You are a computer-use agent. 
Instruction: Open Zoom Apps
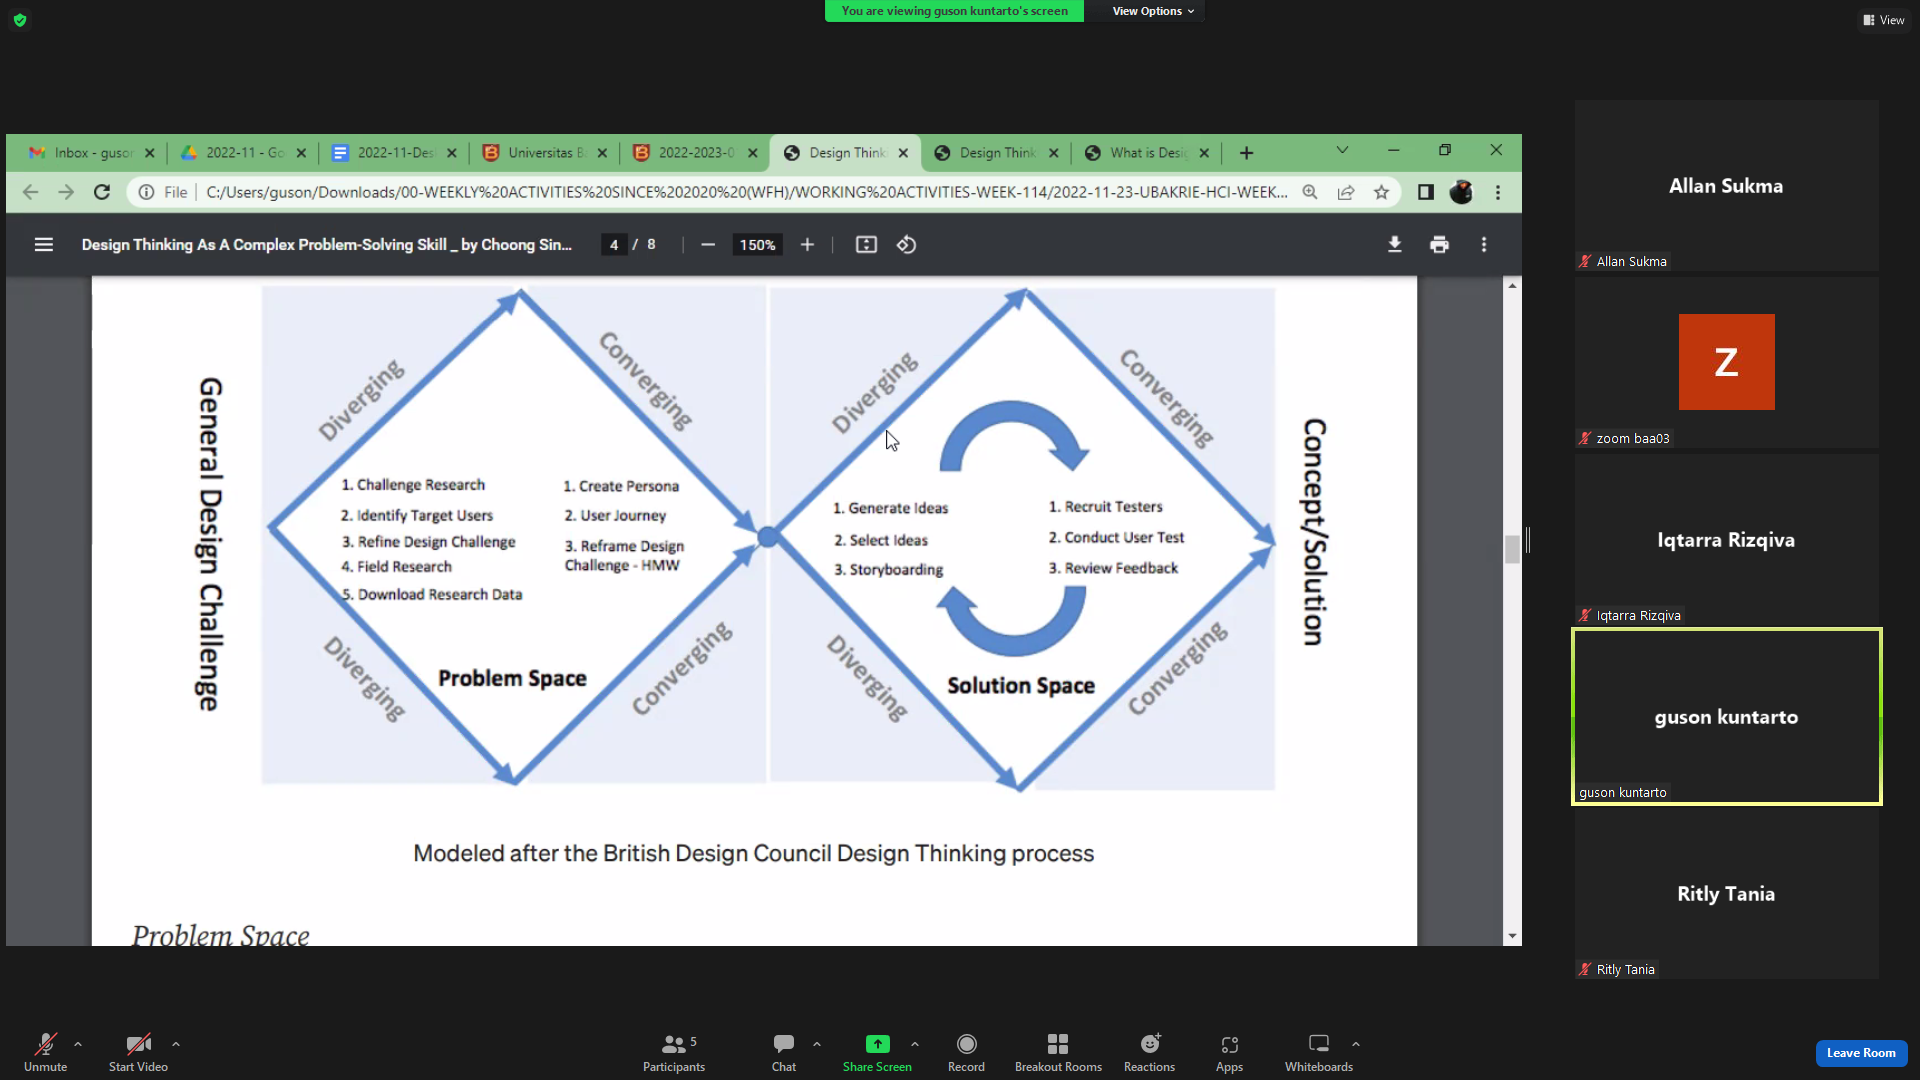coord(1229,1052)
